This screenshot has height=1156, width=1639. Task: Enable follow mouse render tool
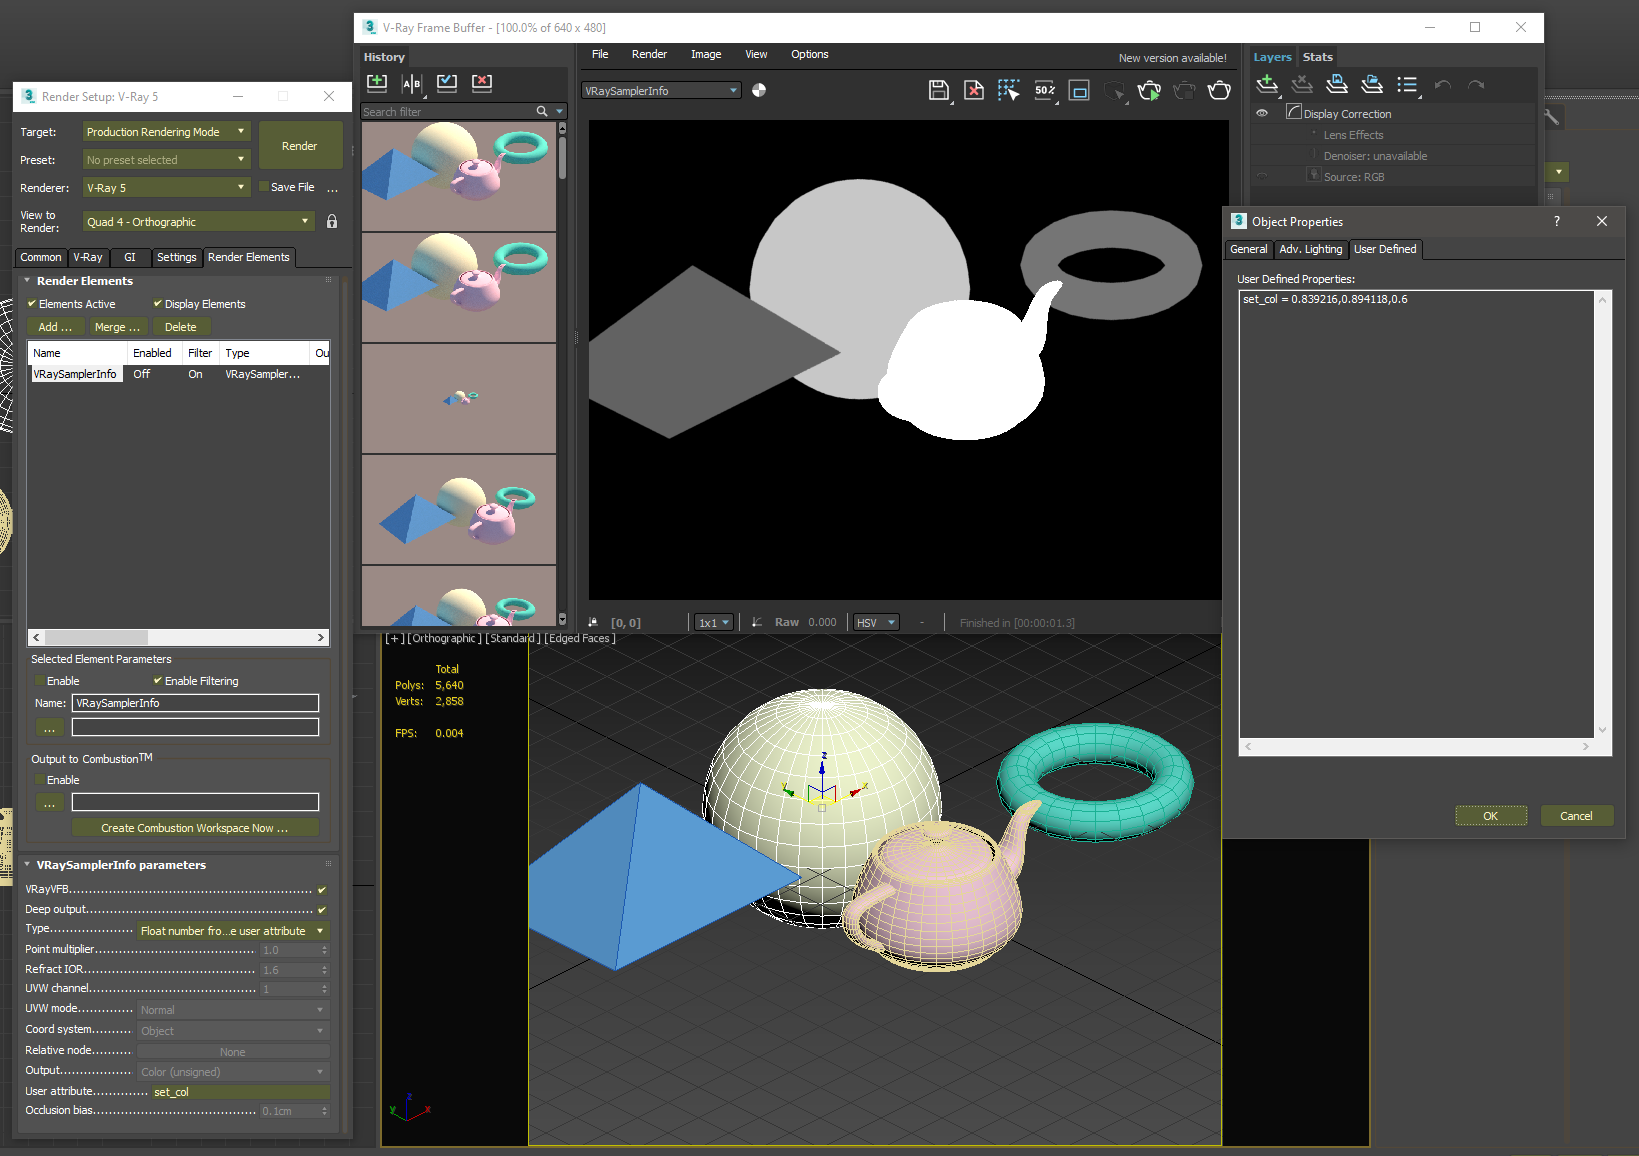coord(1009,91)
